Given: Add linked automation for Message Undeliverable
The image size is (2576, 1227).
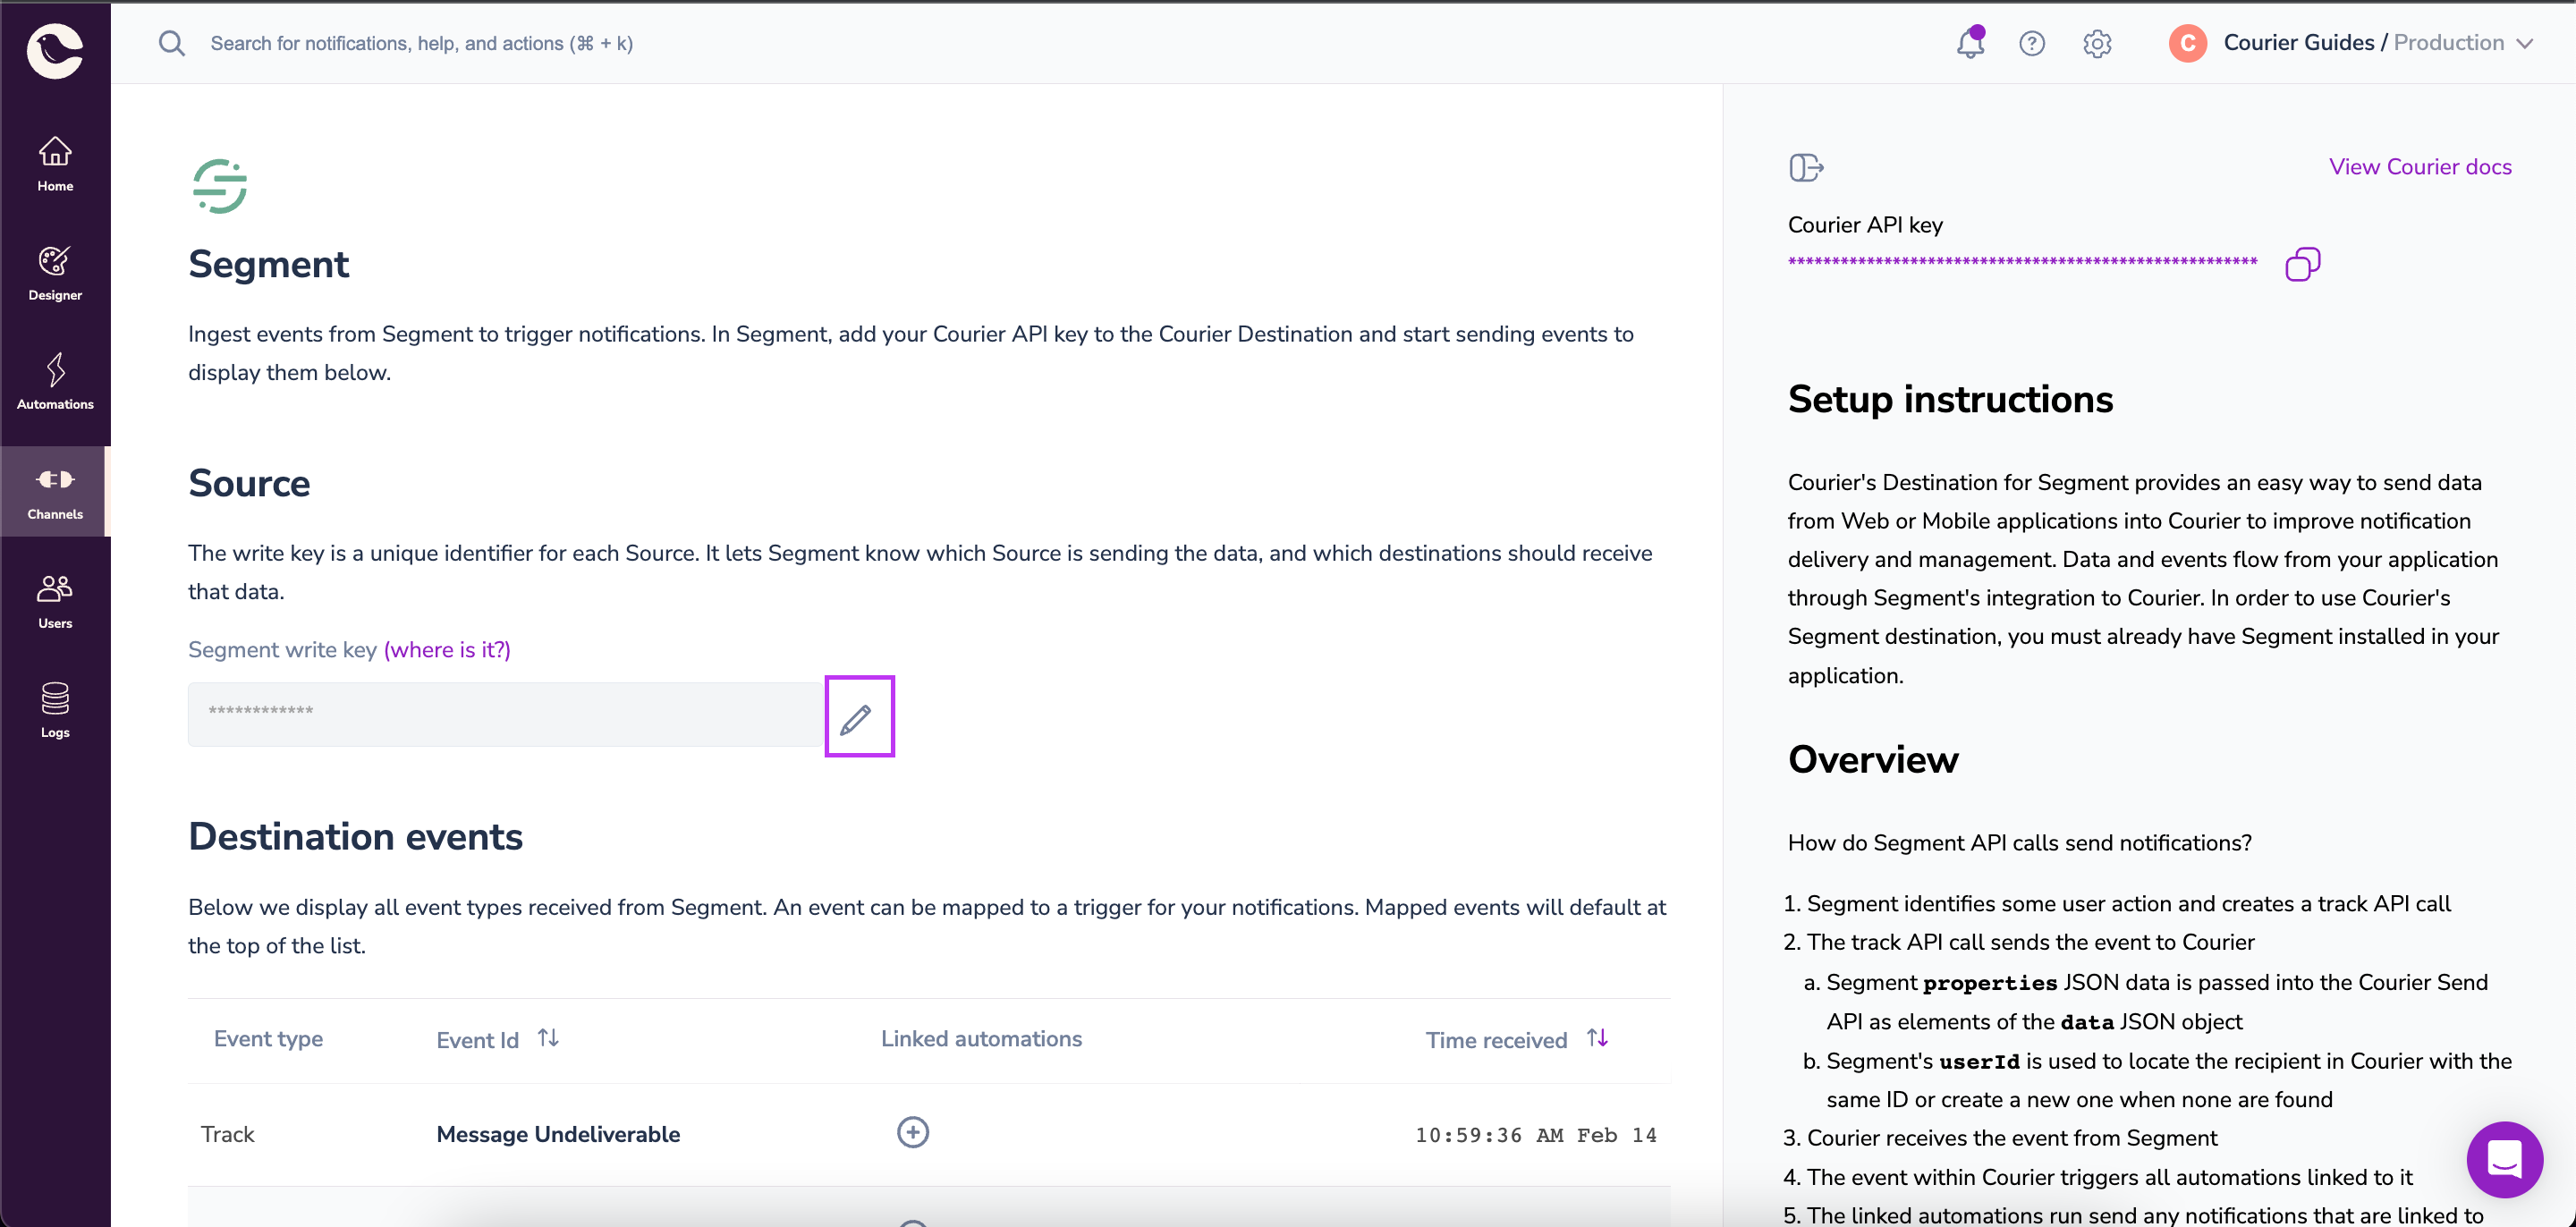Looking at the screenshot, I should 912,1133.
